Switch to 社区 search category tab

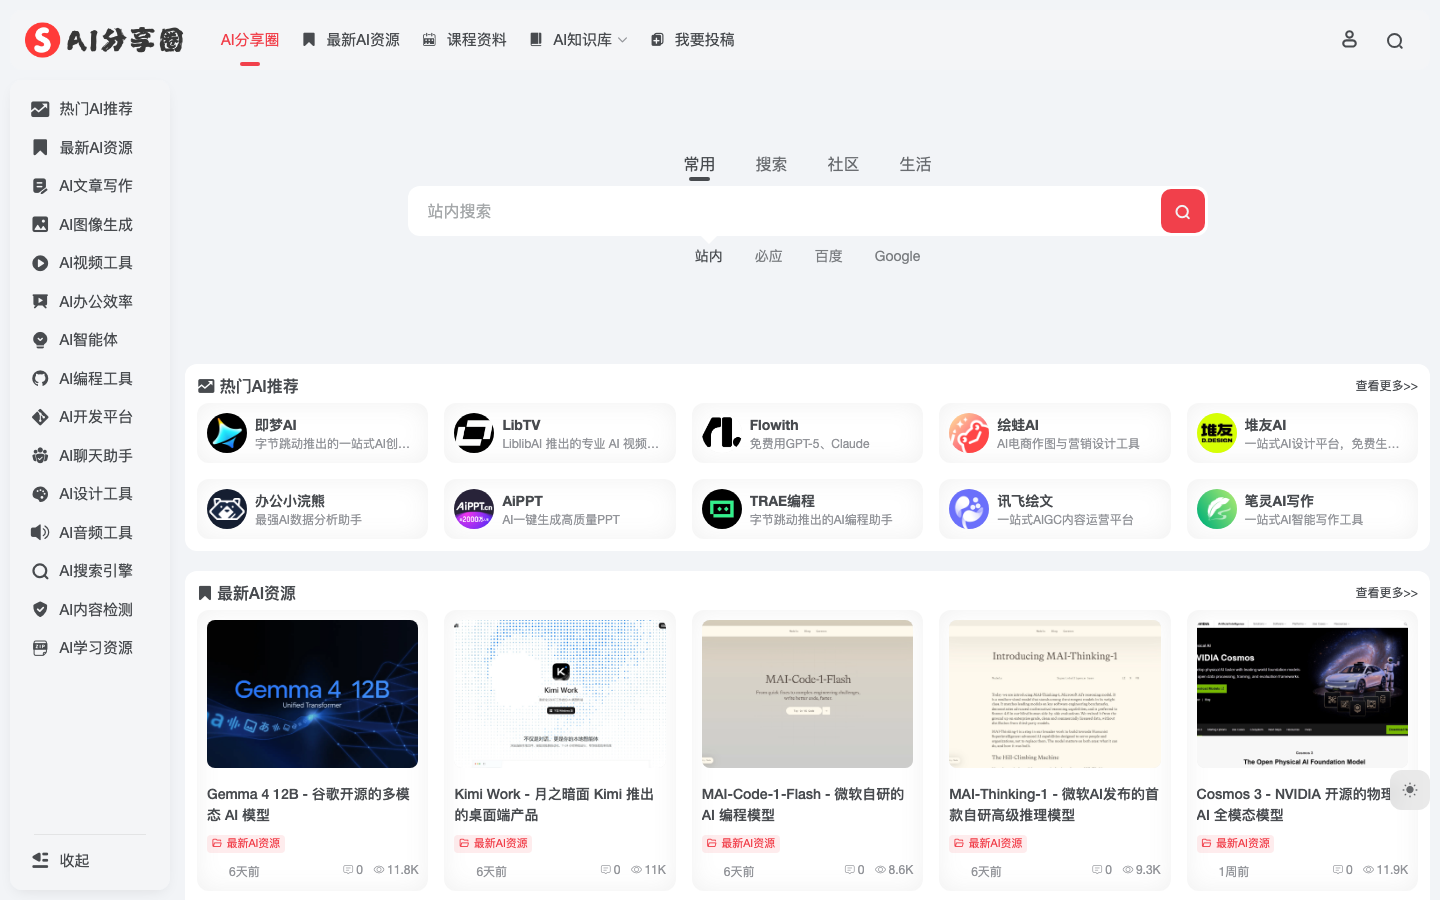point(843,164)
